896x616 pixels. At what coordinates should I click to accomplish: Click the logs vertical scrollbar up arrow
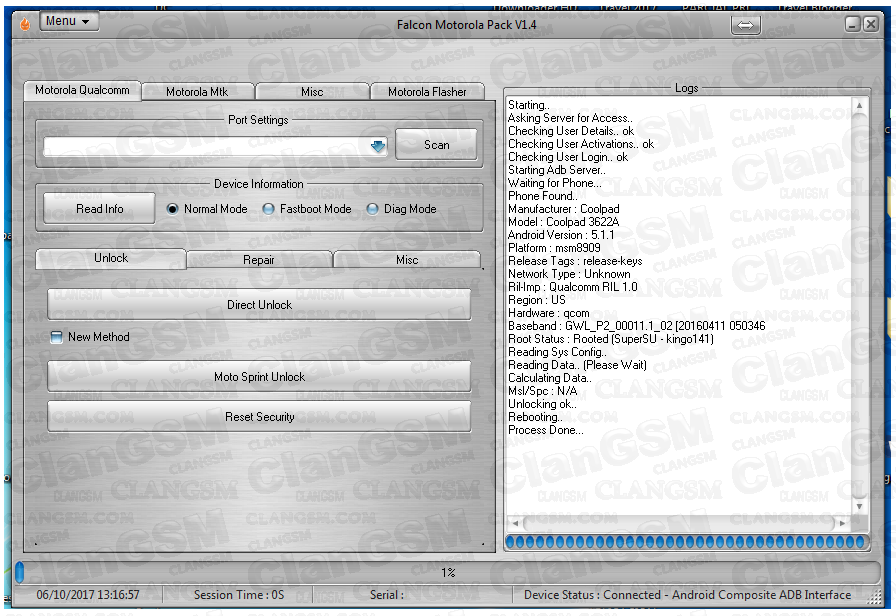(x=859, y=106)
